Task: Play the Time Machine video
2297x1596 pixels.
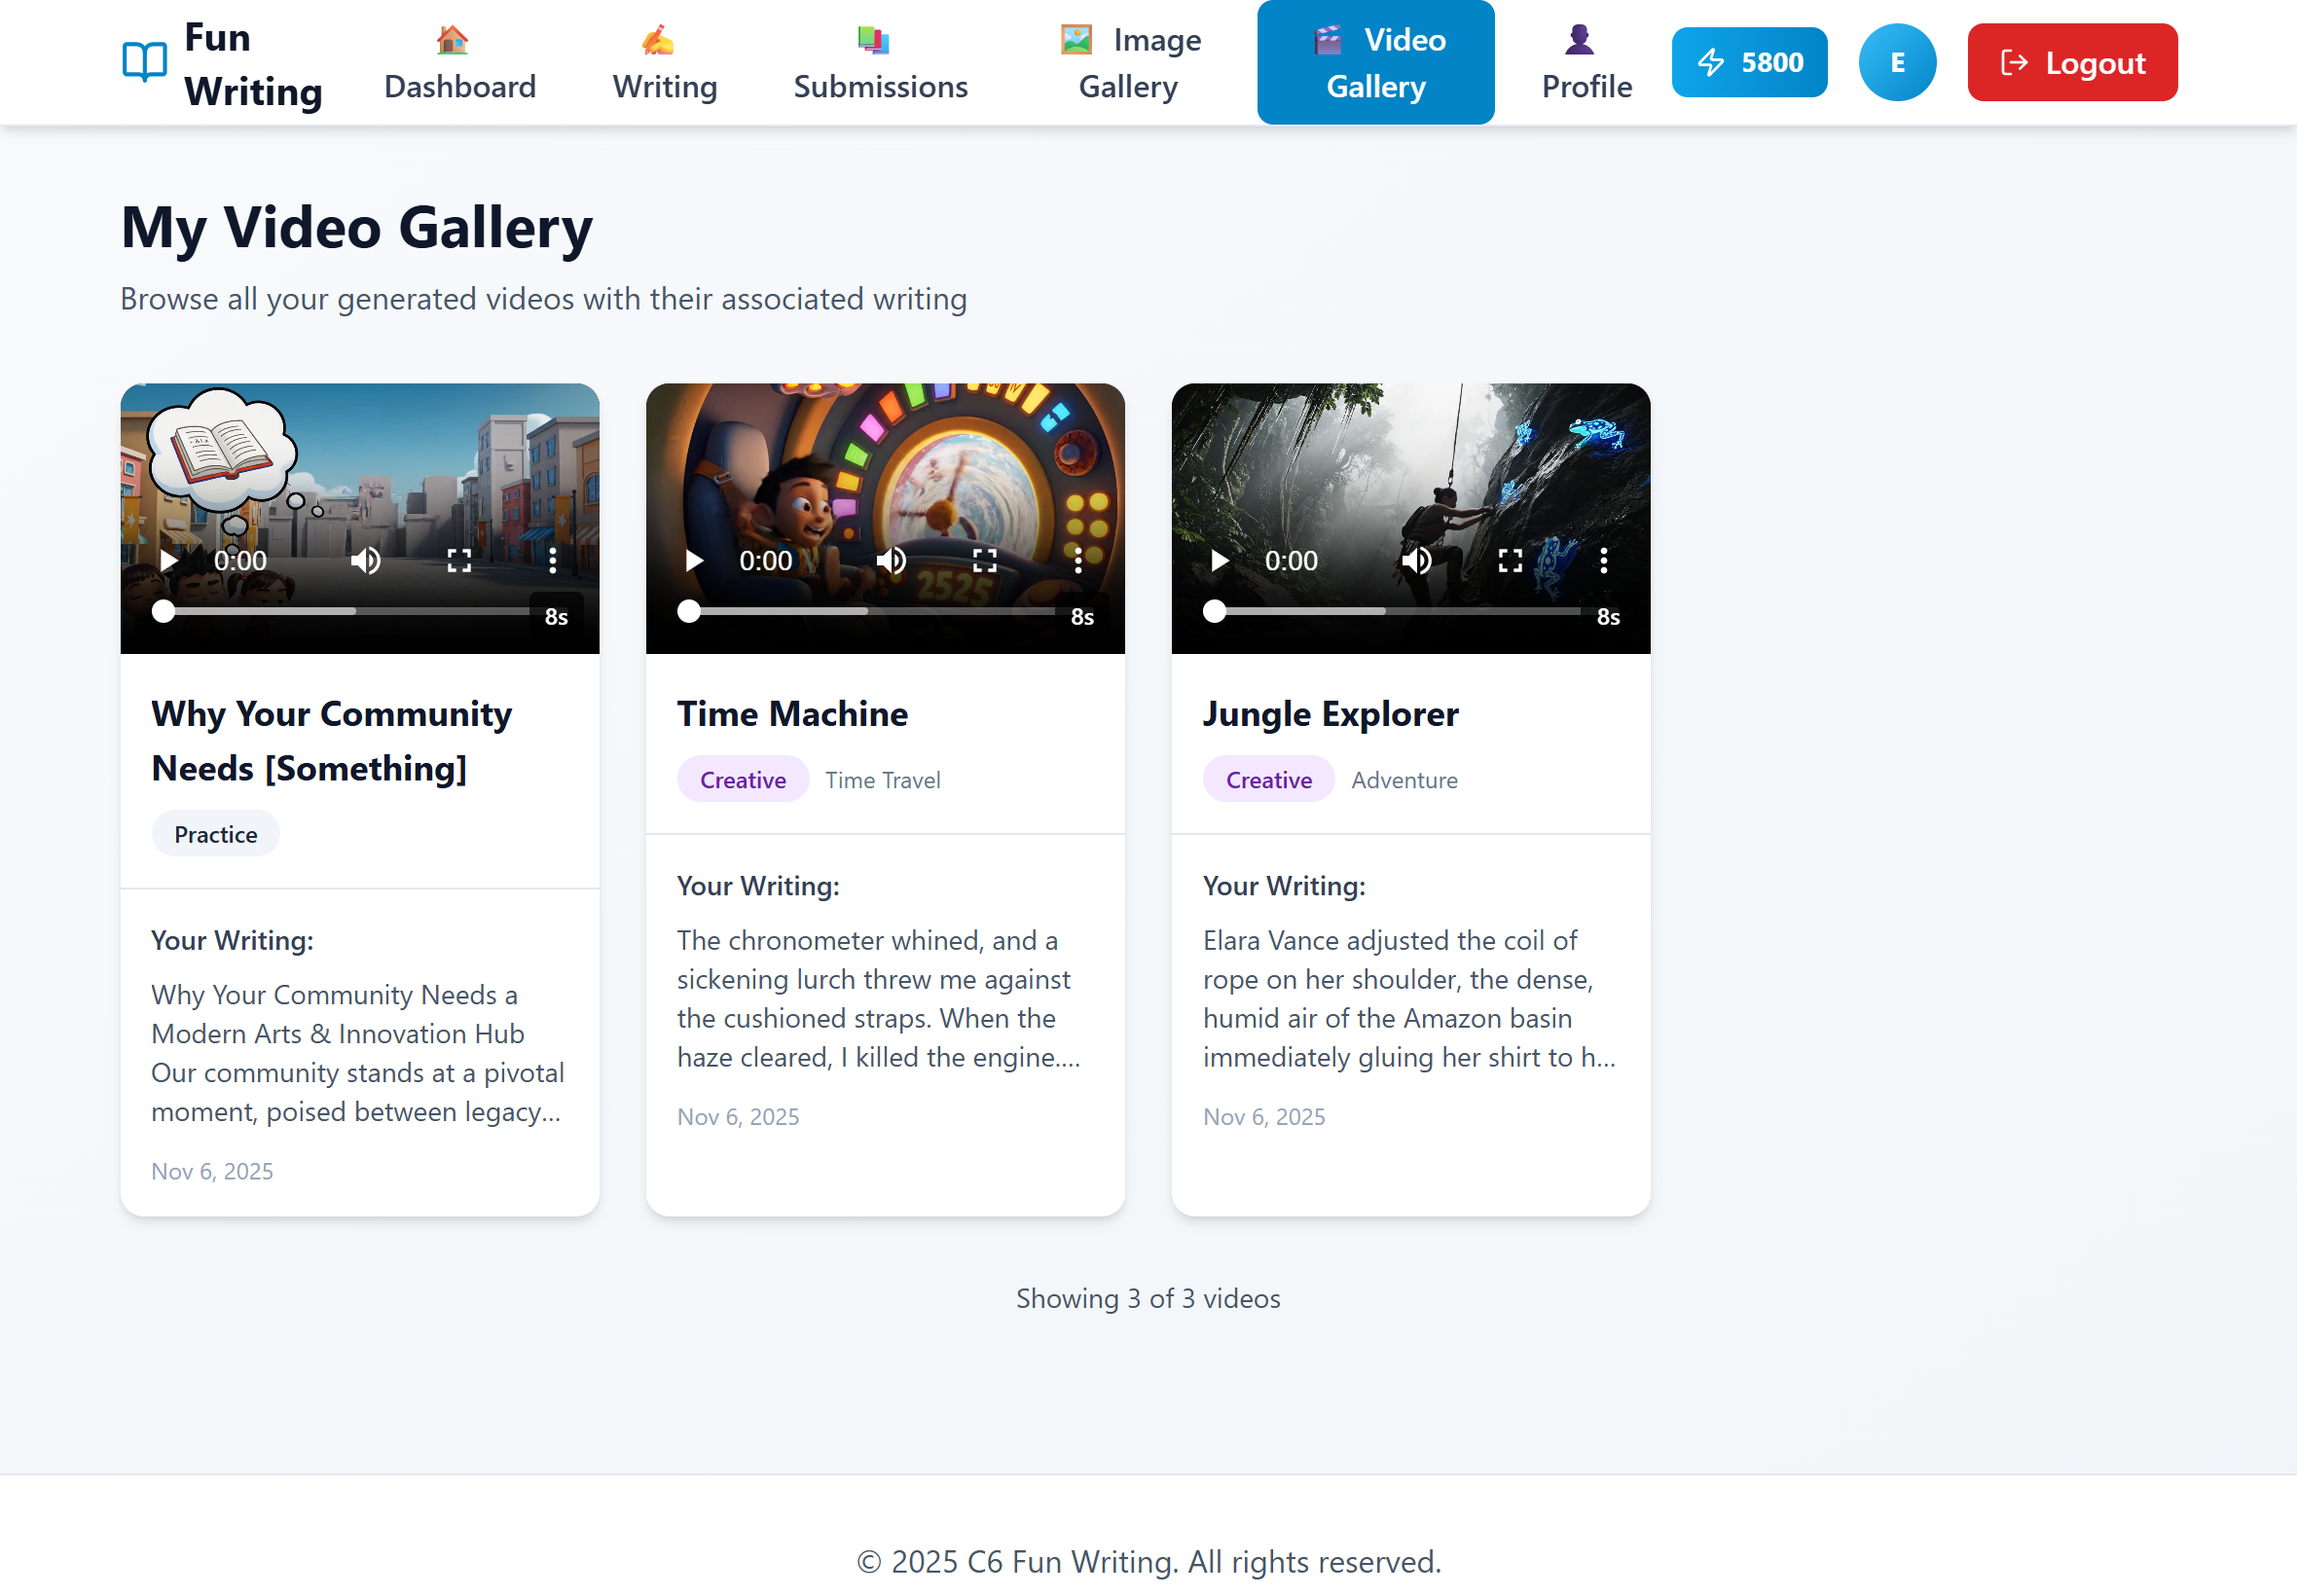Action: (694, 561)
